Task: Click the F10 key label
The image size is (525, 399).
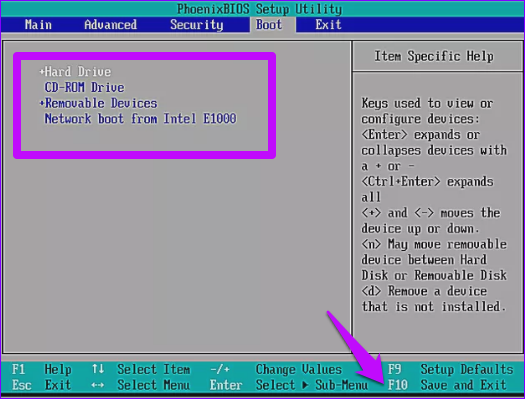Action: click(x=398, y=385)
